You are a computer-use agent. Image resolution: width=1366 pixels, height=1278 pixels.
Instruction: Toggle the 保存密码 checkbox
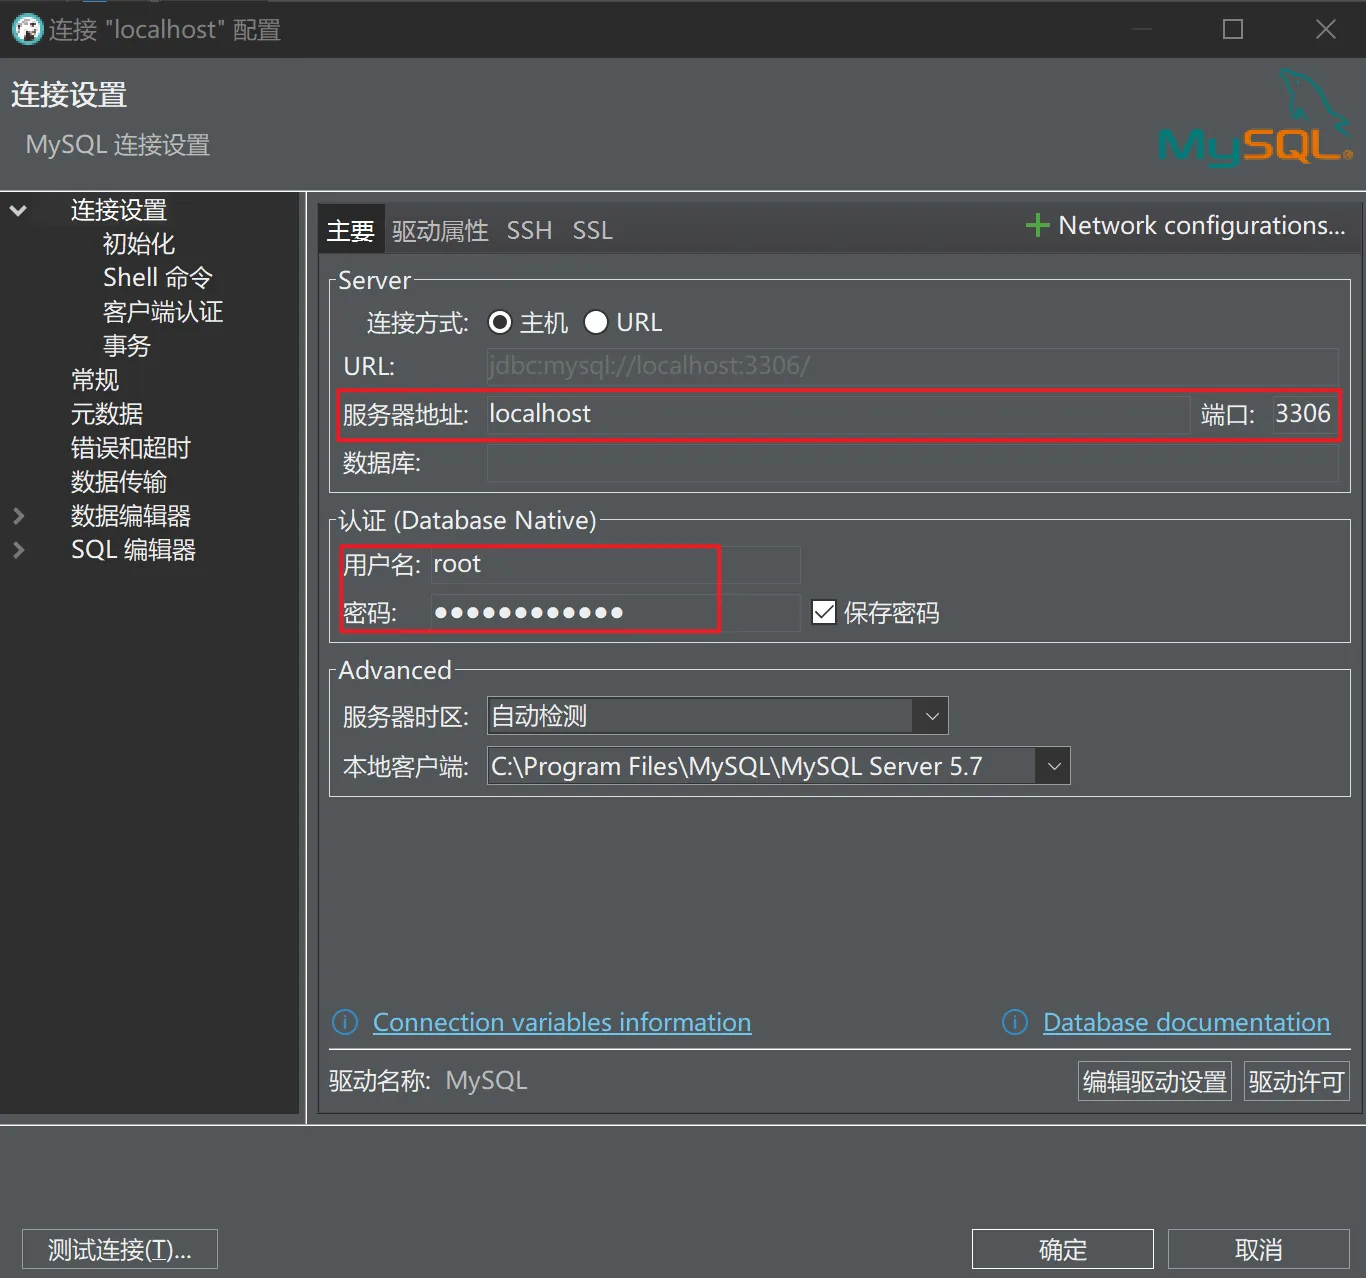(x=824, y=612)
